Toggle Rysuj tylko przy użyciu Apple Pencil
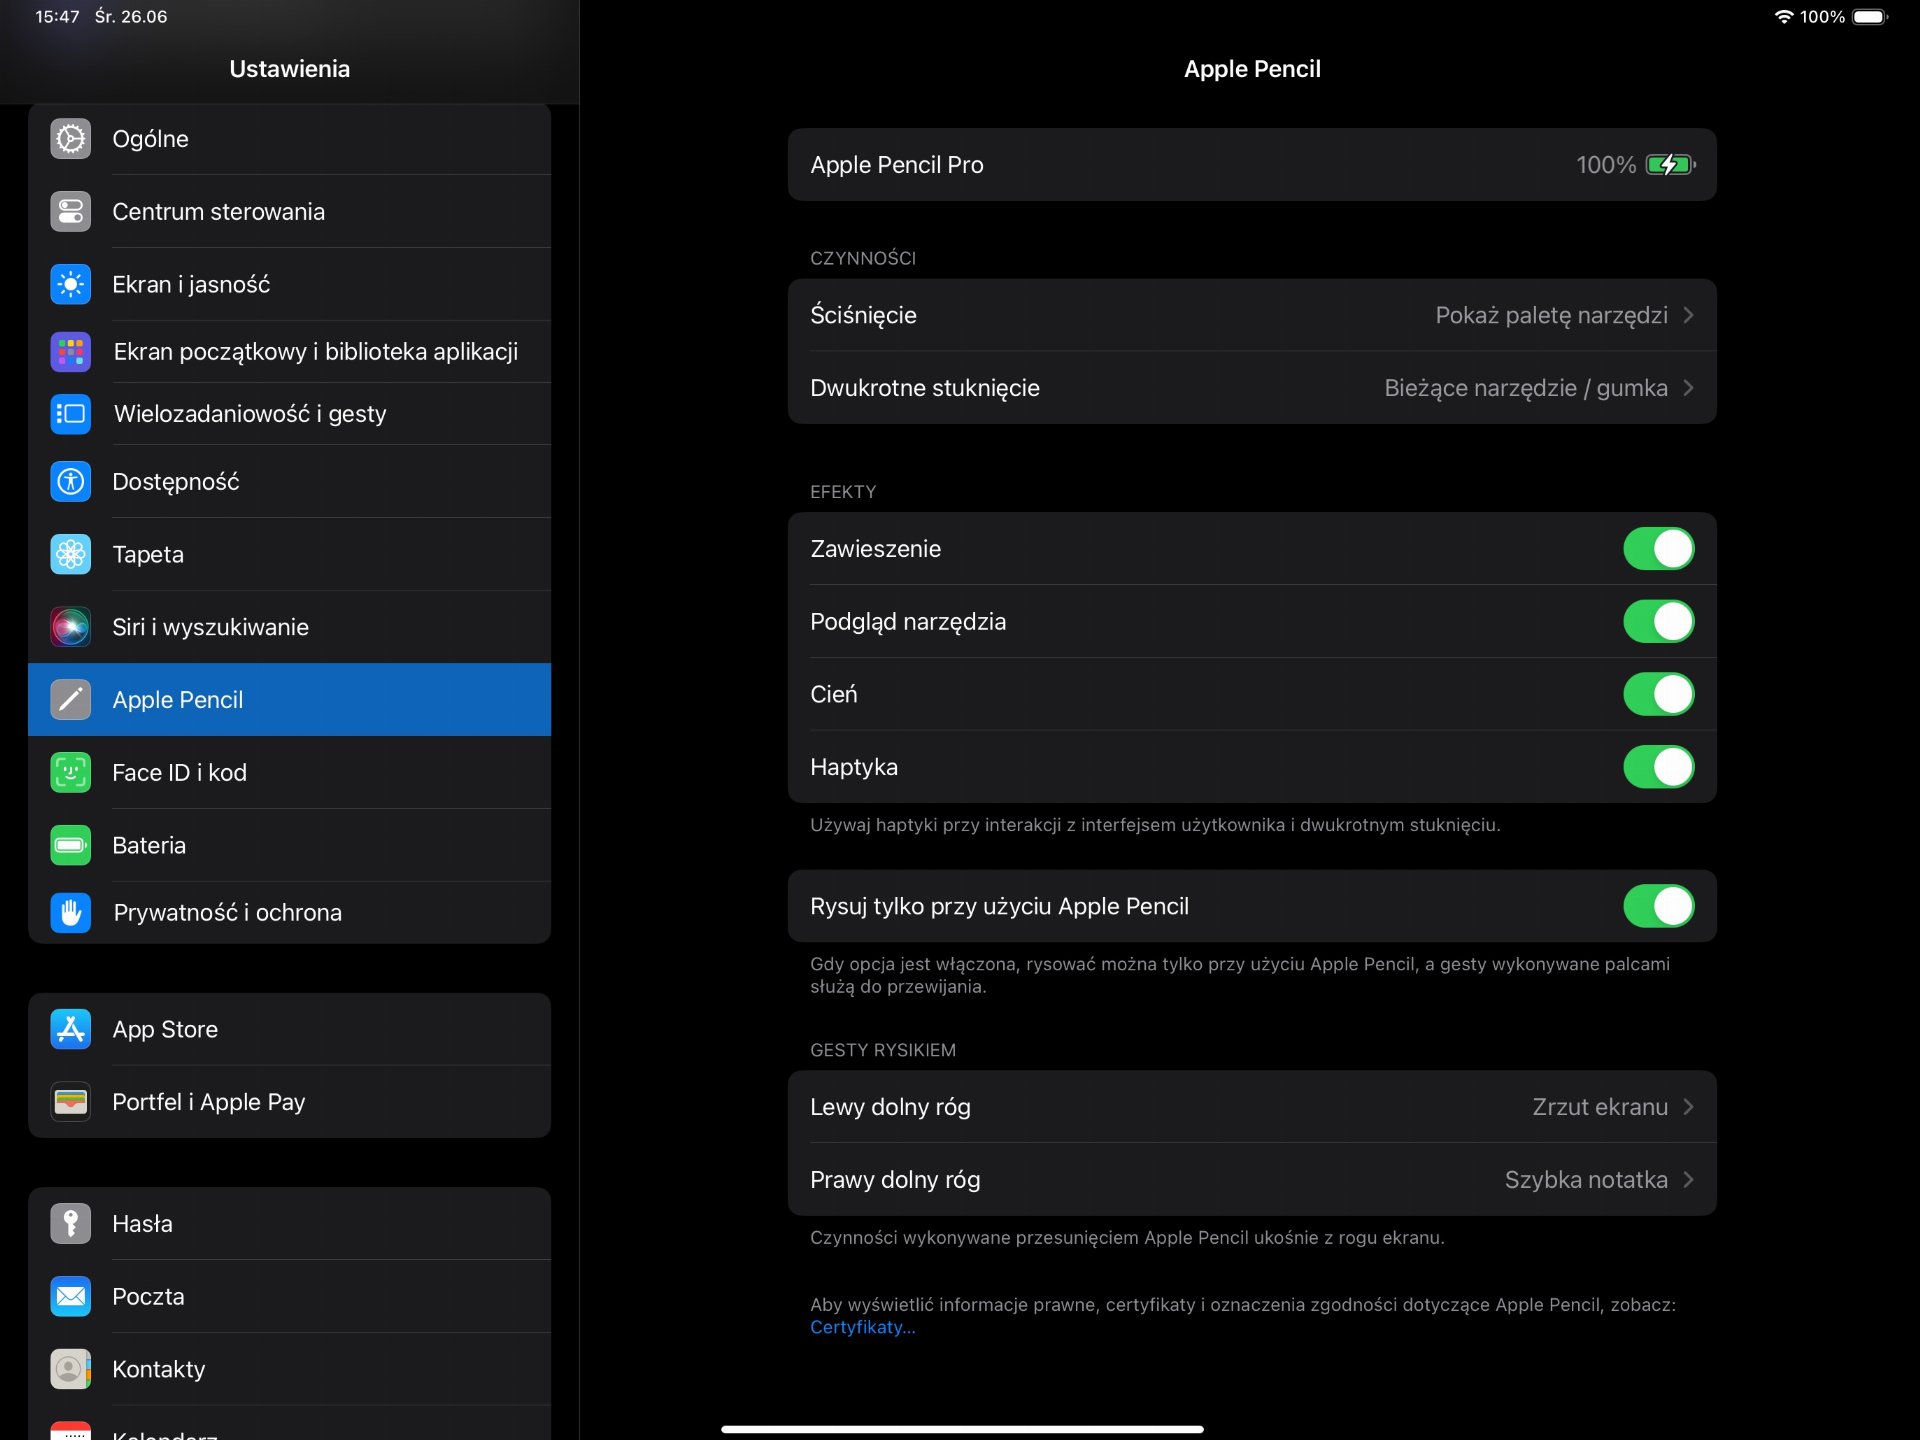Viewport: 1920px width, 1440px height. click(x=1658, y=906)
